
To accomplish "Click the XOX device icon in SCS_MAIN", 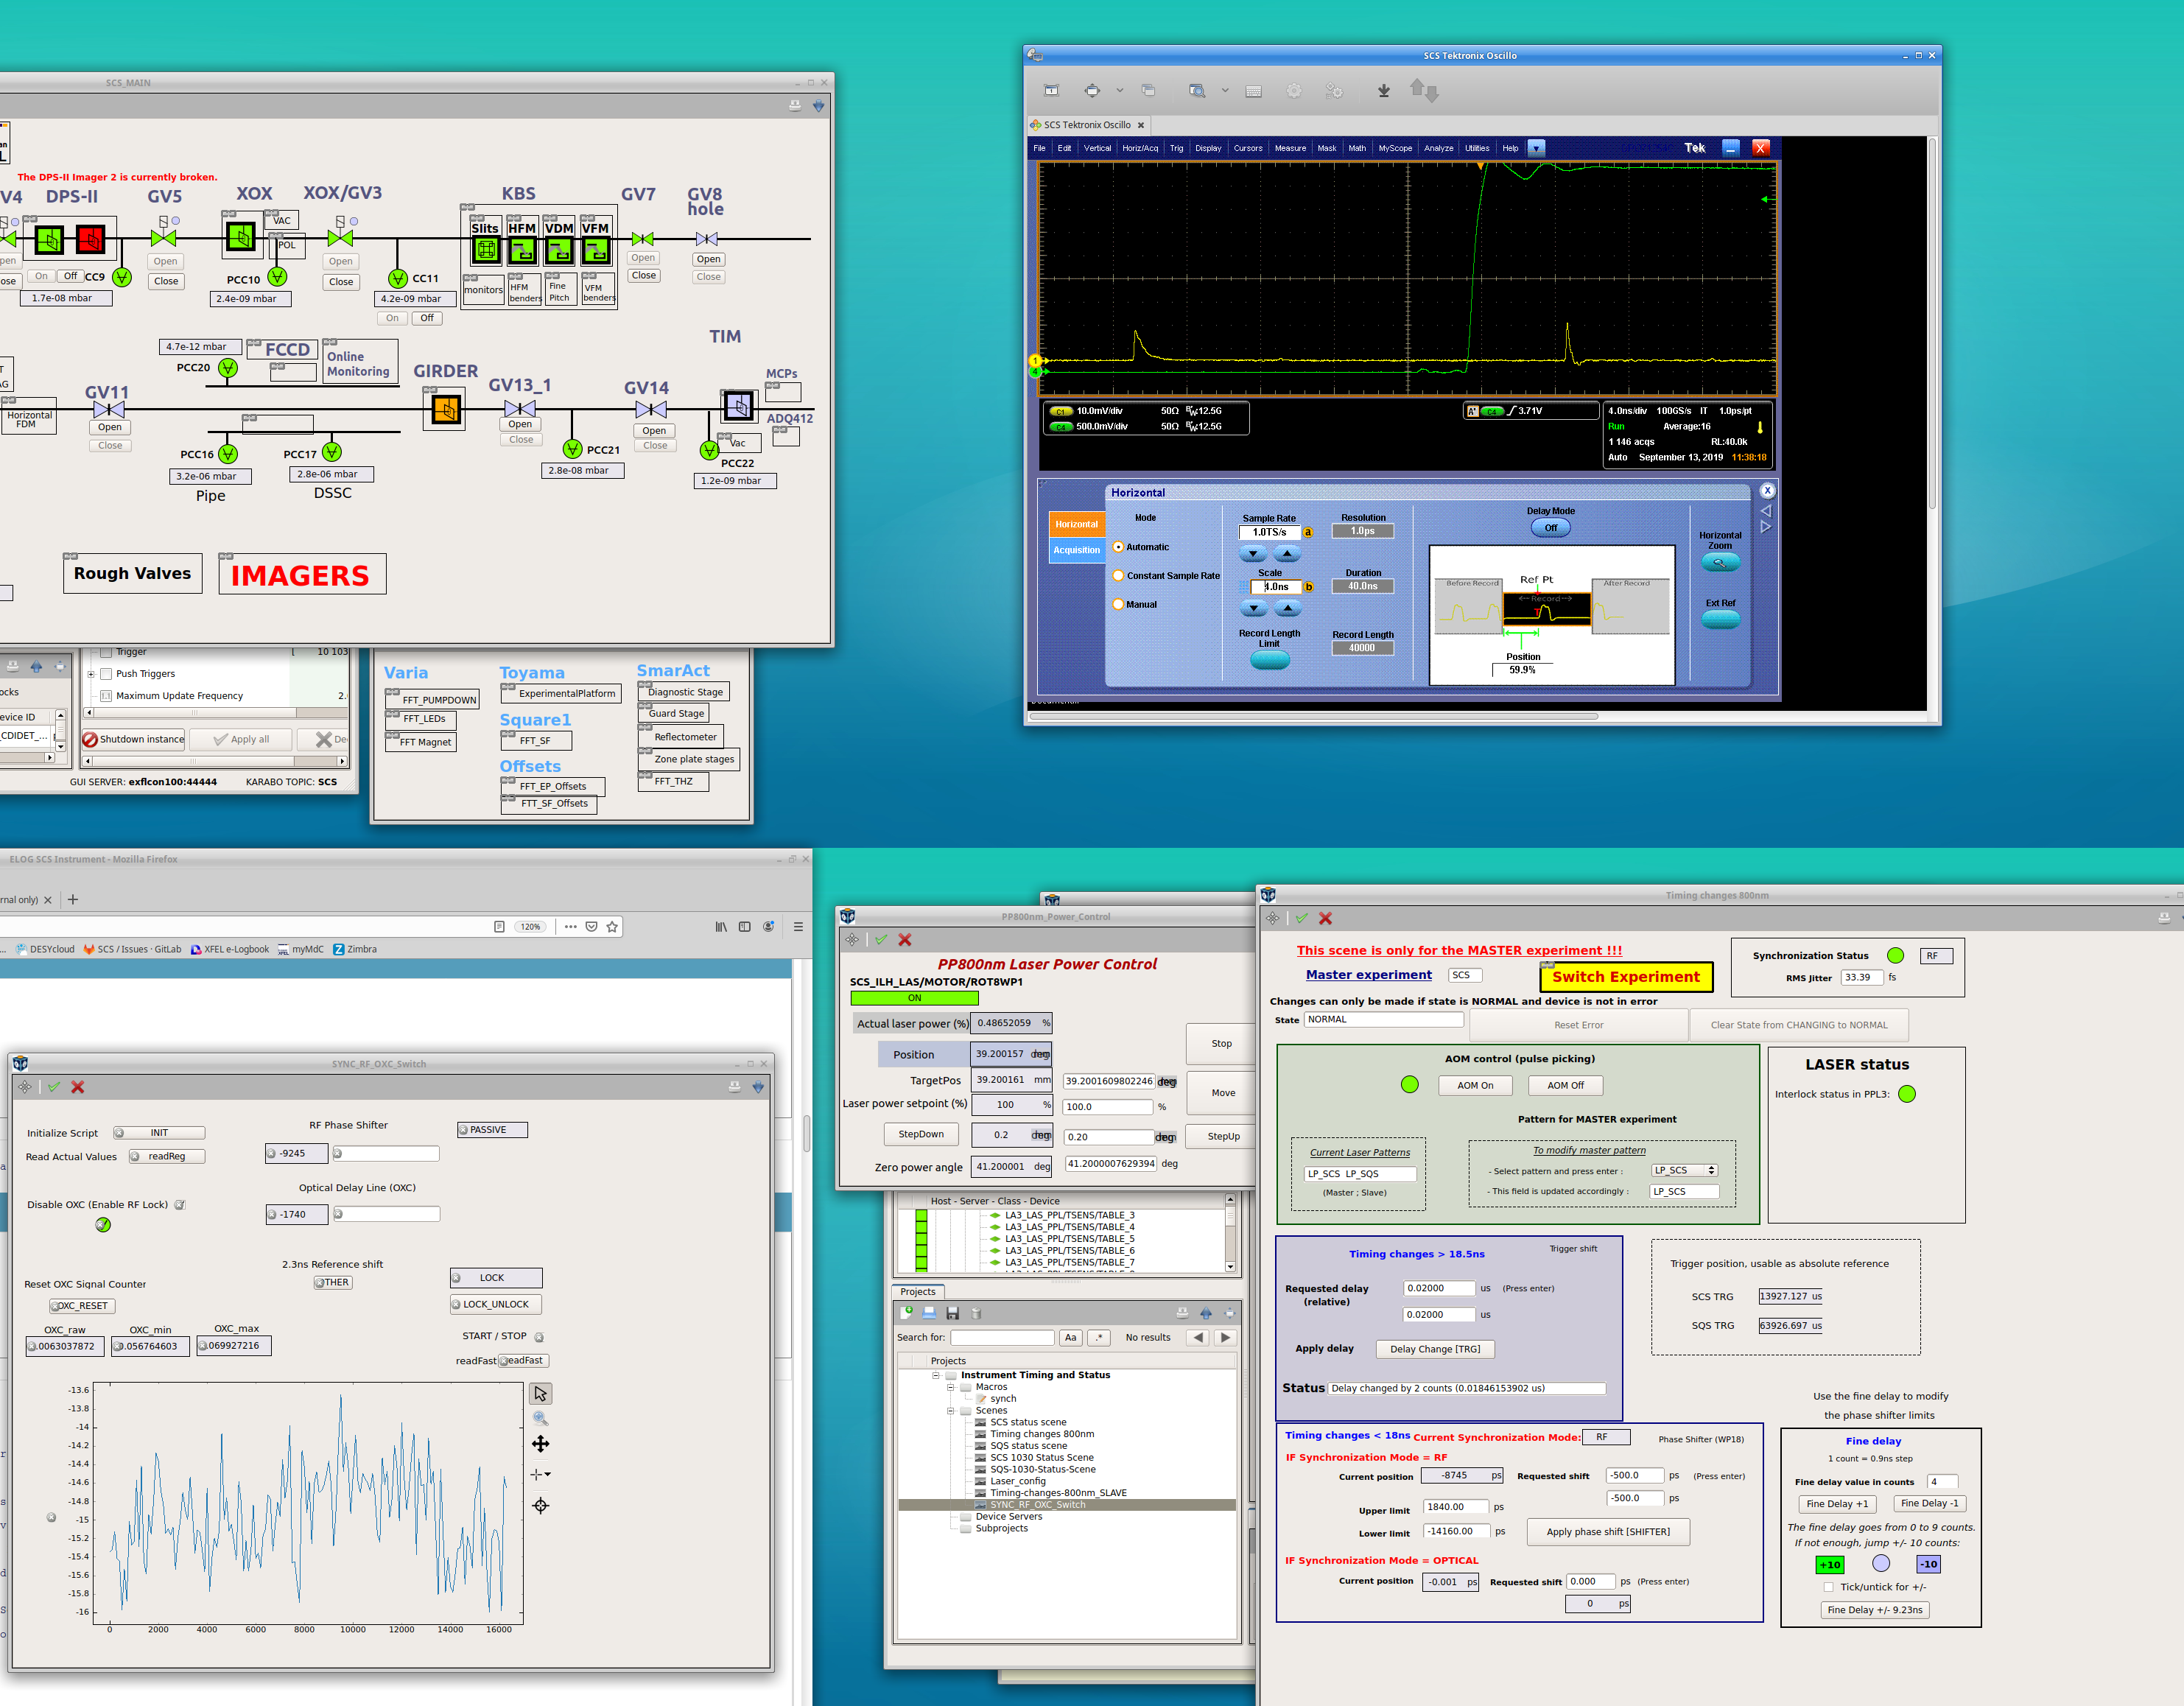I will (240, 237).
